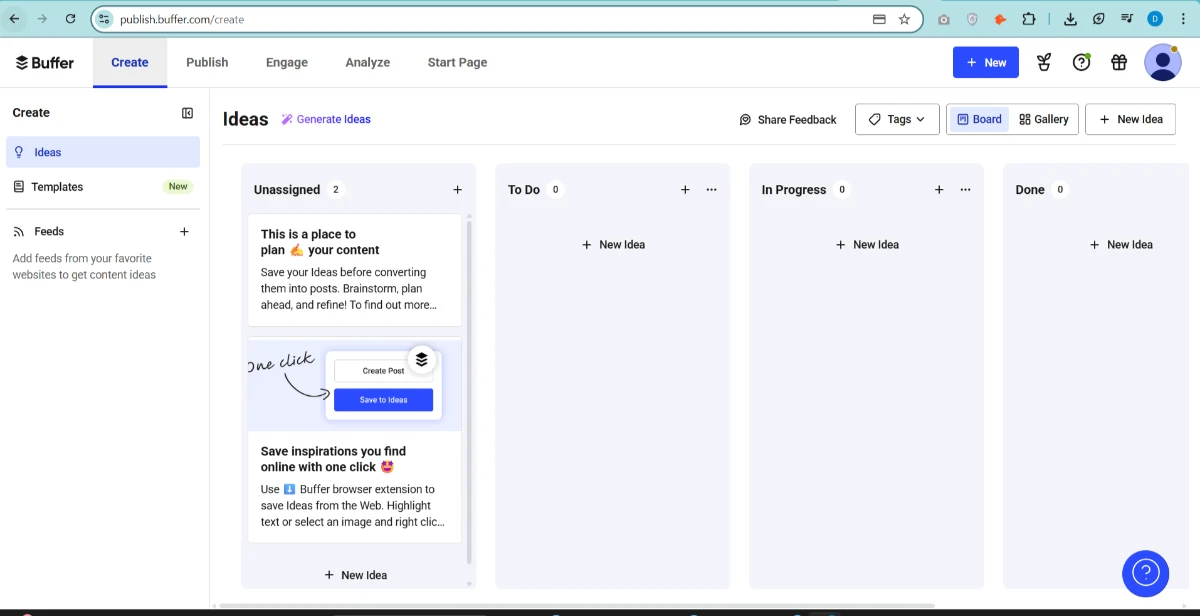Switch to Board view

click(979, 119)
